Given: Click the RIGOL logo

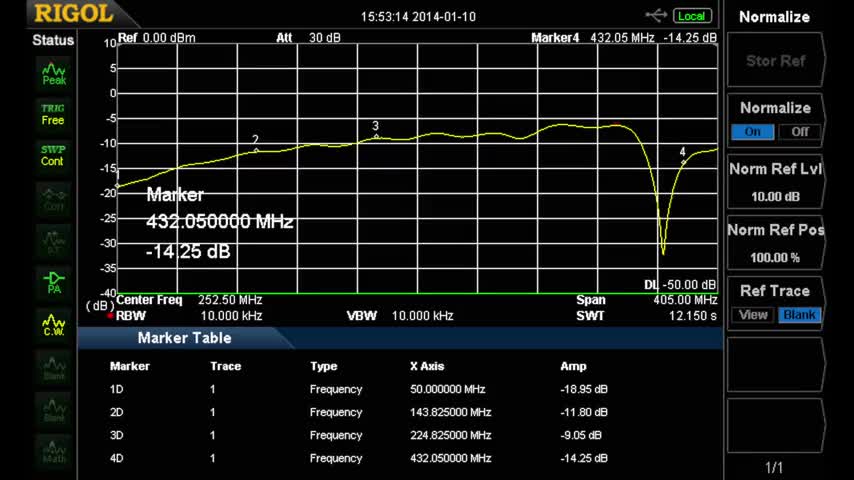Looking at the screenshot, I should click(x=74, y=14).
